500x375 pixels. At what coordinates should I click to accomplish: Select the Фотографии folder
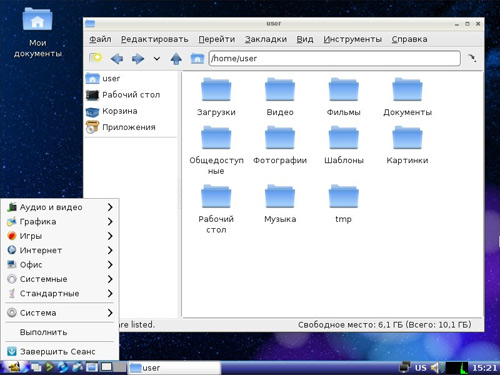(x=280, y=145)
